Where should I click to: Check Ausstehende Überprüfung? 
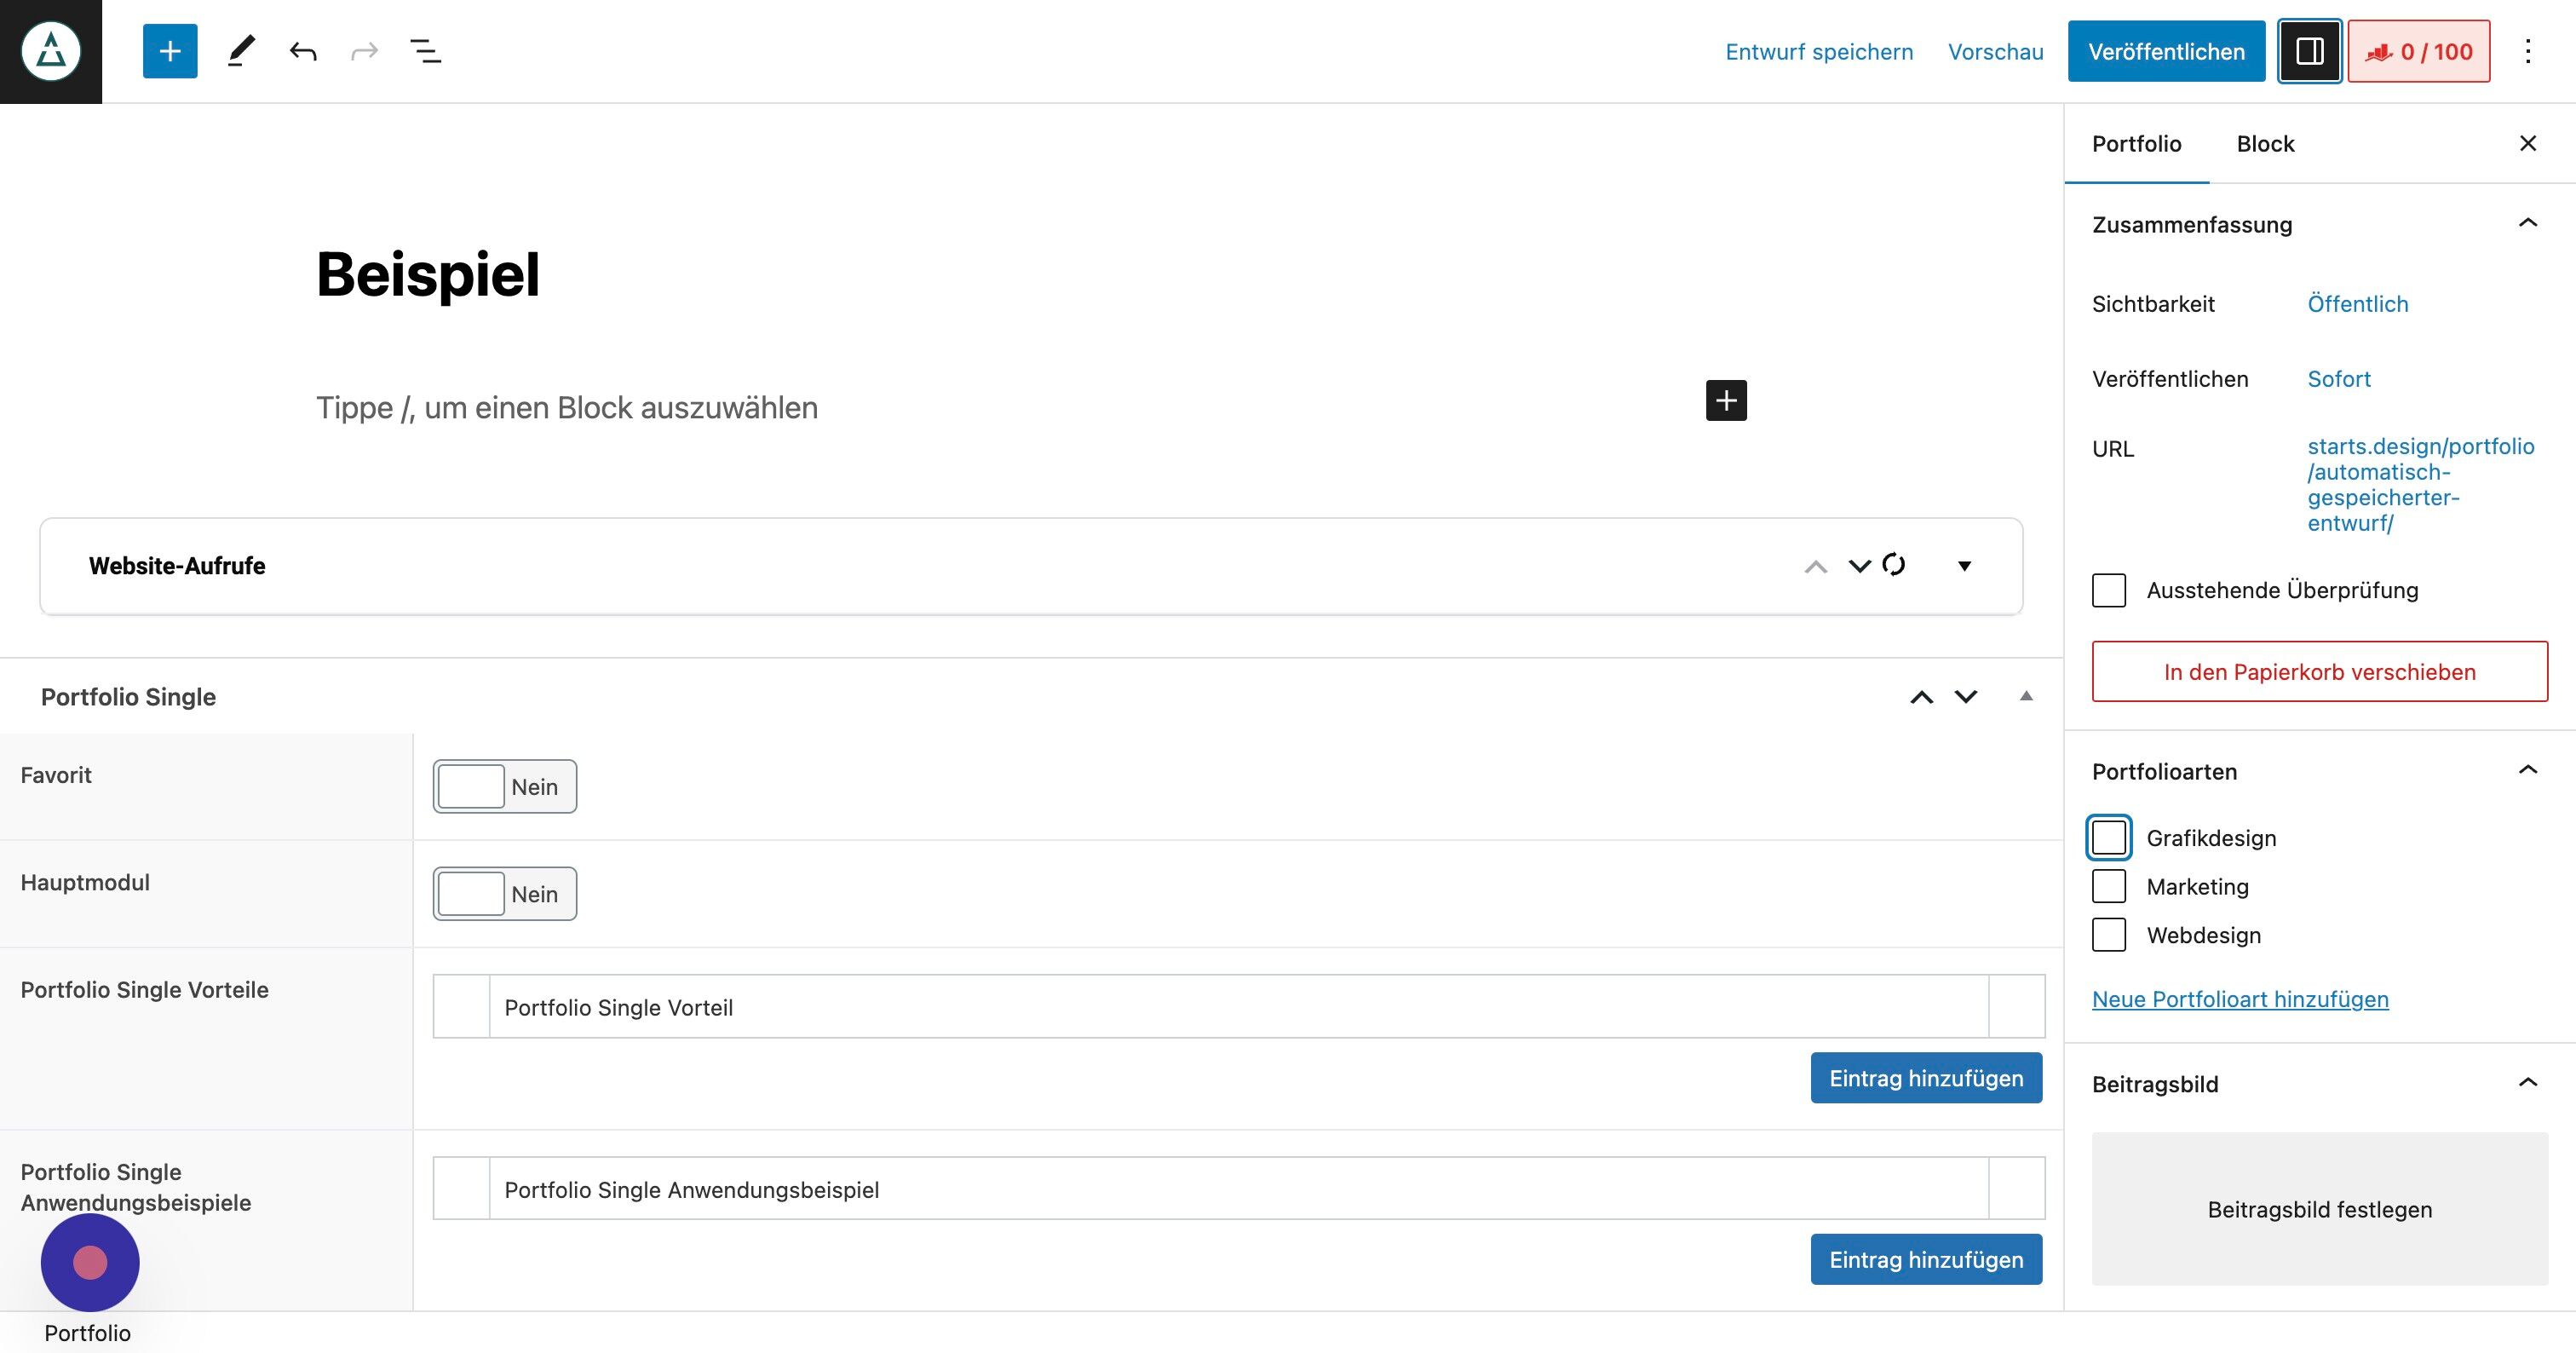pyautogui.click(x=2109, y=590)
